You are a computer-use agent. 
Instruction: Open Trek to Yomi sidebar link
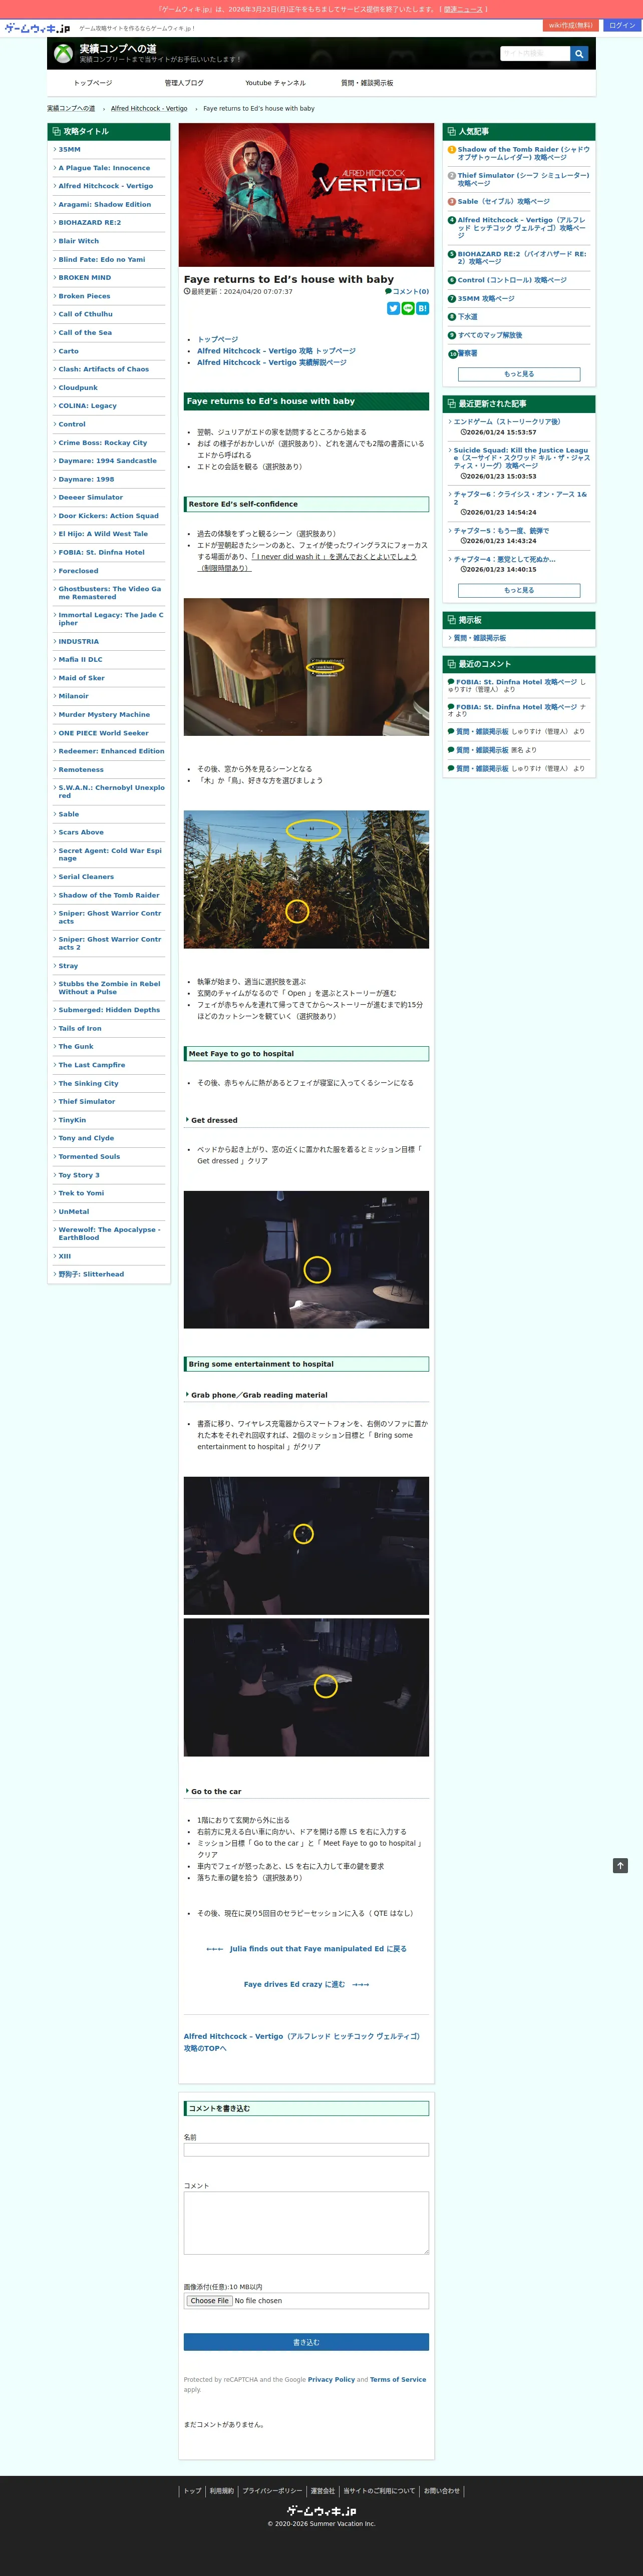tap(81, 1193)
